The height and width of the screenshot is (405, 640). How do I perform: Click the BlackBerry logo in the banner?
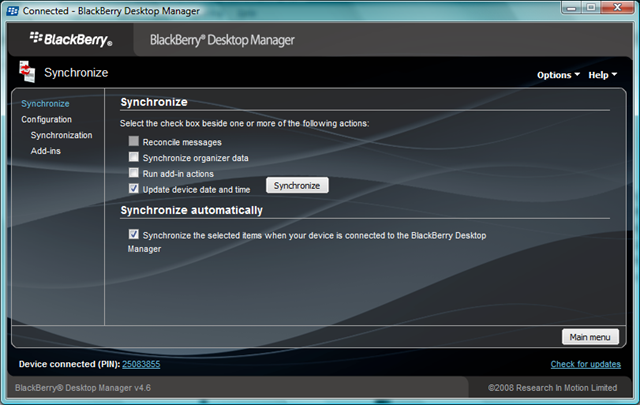click(x=71, y=39)
